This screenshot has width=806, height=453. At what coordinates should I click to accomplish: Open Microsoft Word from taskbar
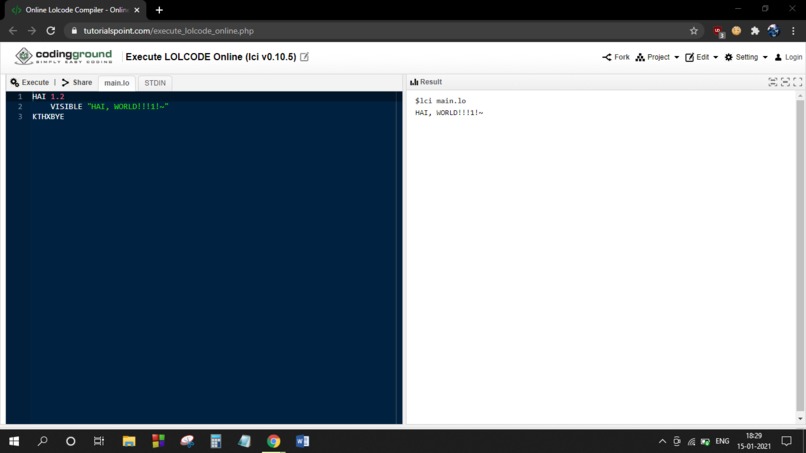coord(303,441)
